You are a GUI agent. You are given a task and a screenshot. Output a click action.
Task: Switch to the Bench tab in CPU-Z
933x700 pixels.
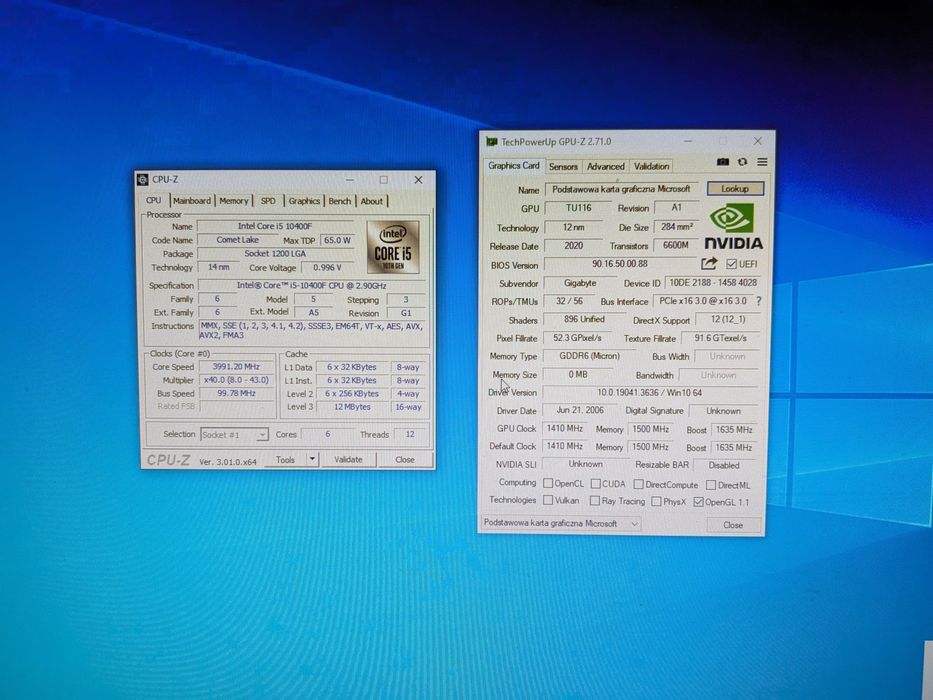click(340, 201)
